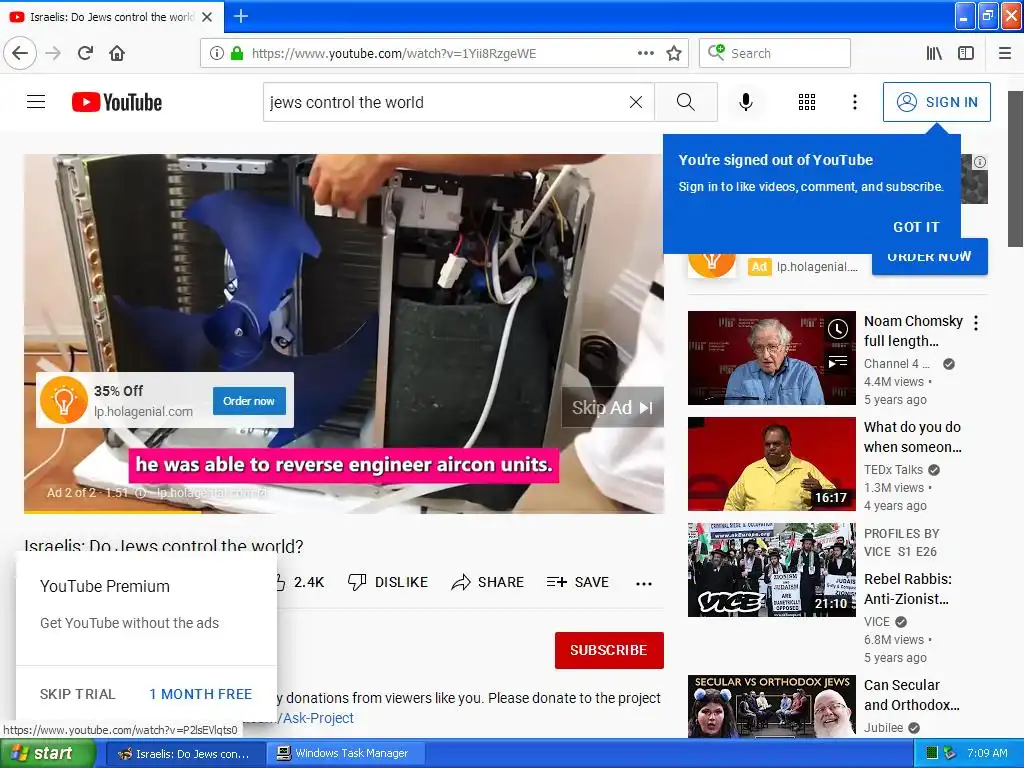1024x768 pixels.
Task: Click the TEDx Talks channel name
Action: tap(893, 470)
